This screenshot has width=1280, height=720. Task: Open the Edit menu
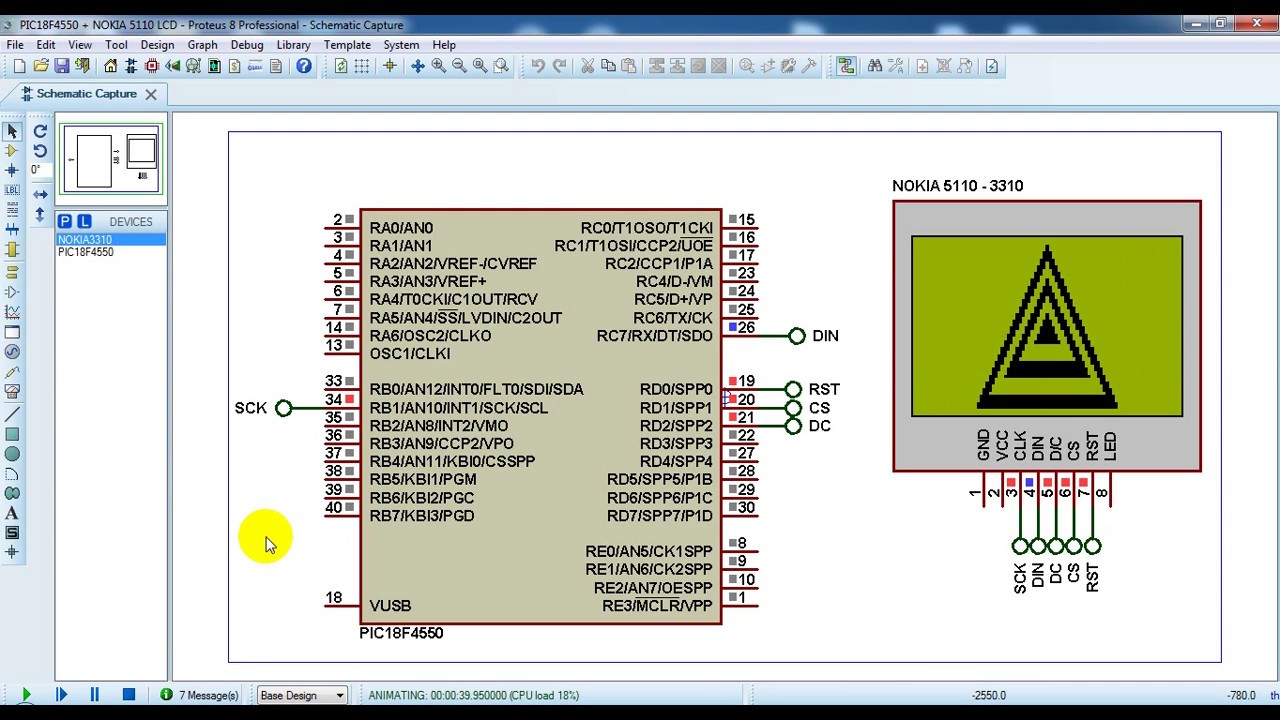pyautogui.click(x=46, y=45)
